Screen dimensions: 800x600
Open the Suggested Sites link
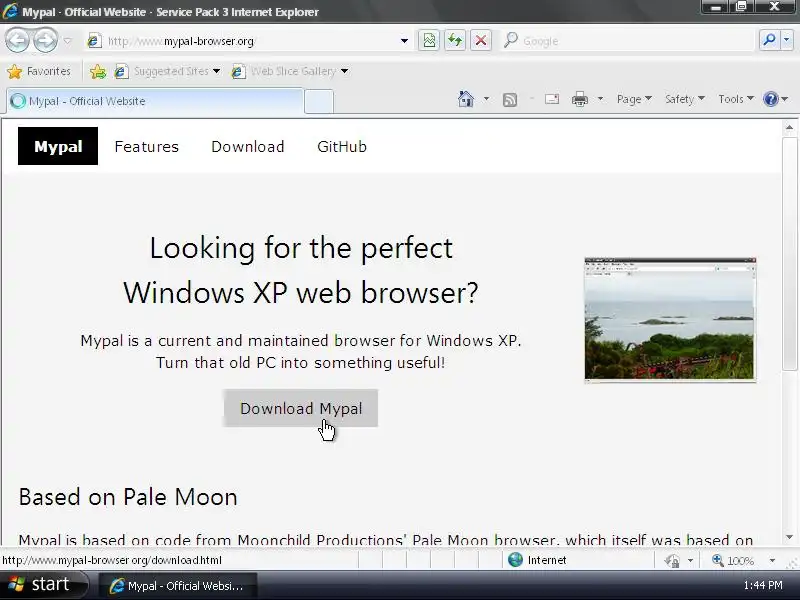point(168,71)
